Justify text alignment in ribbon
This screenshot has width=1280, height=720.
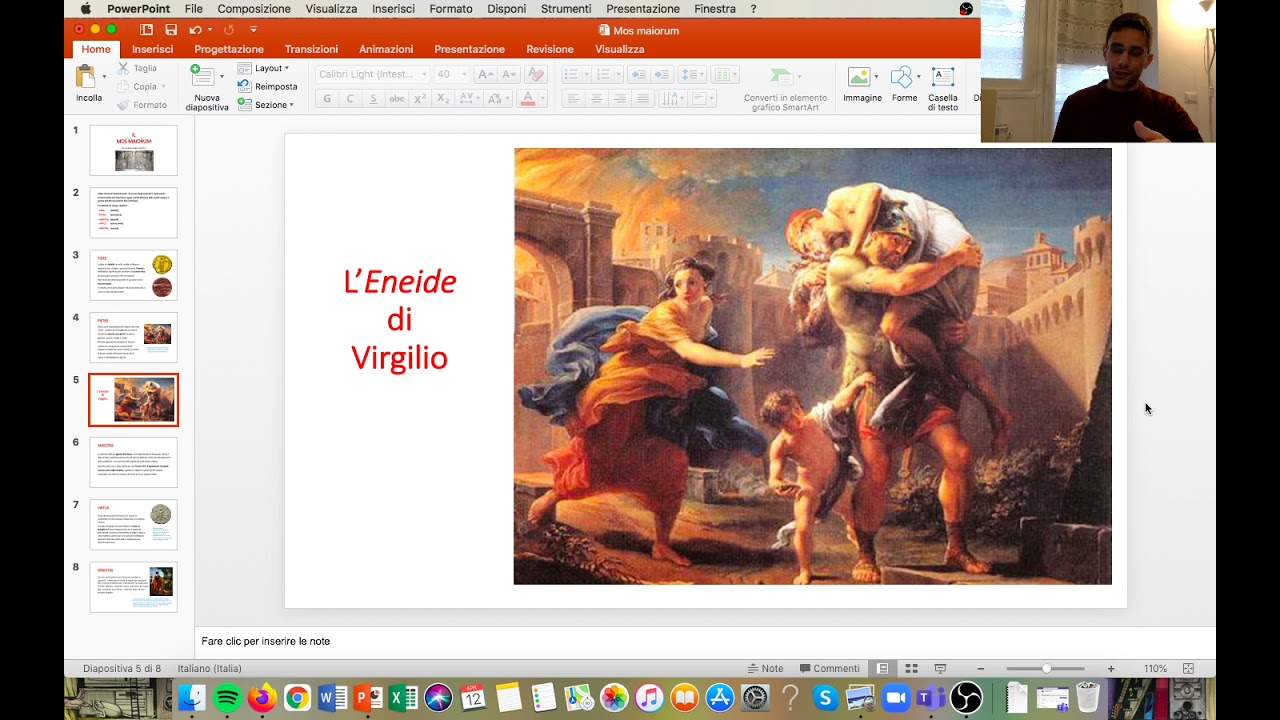tap(643, 98)
